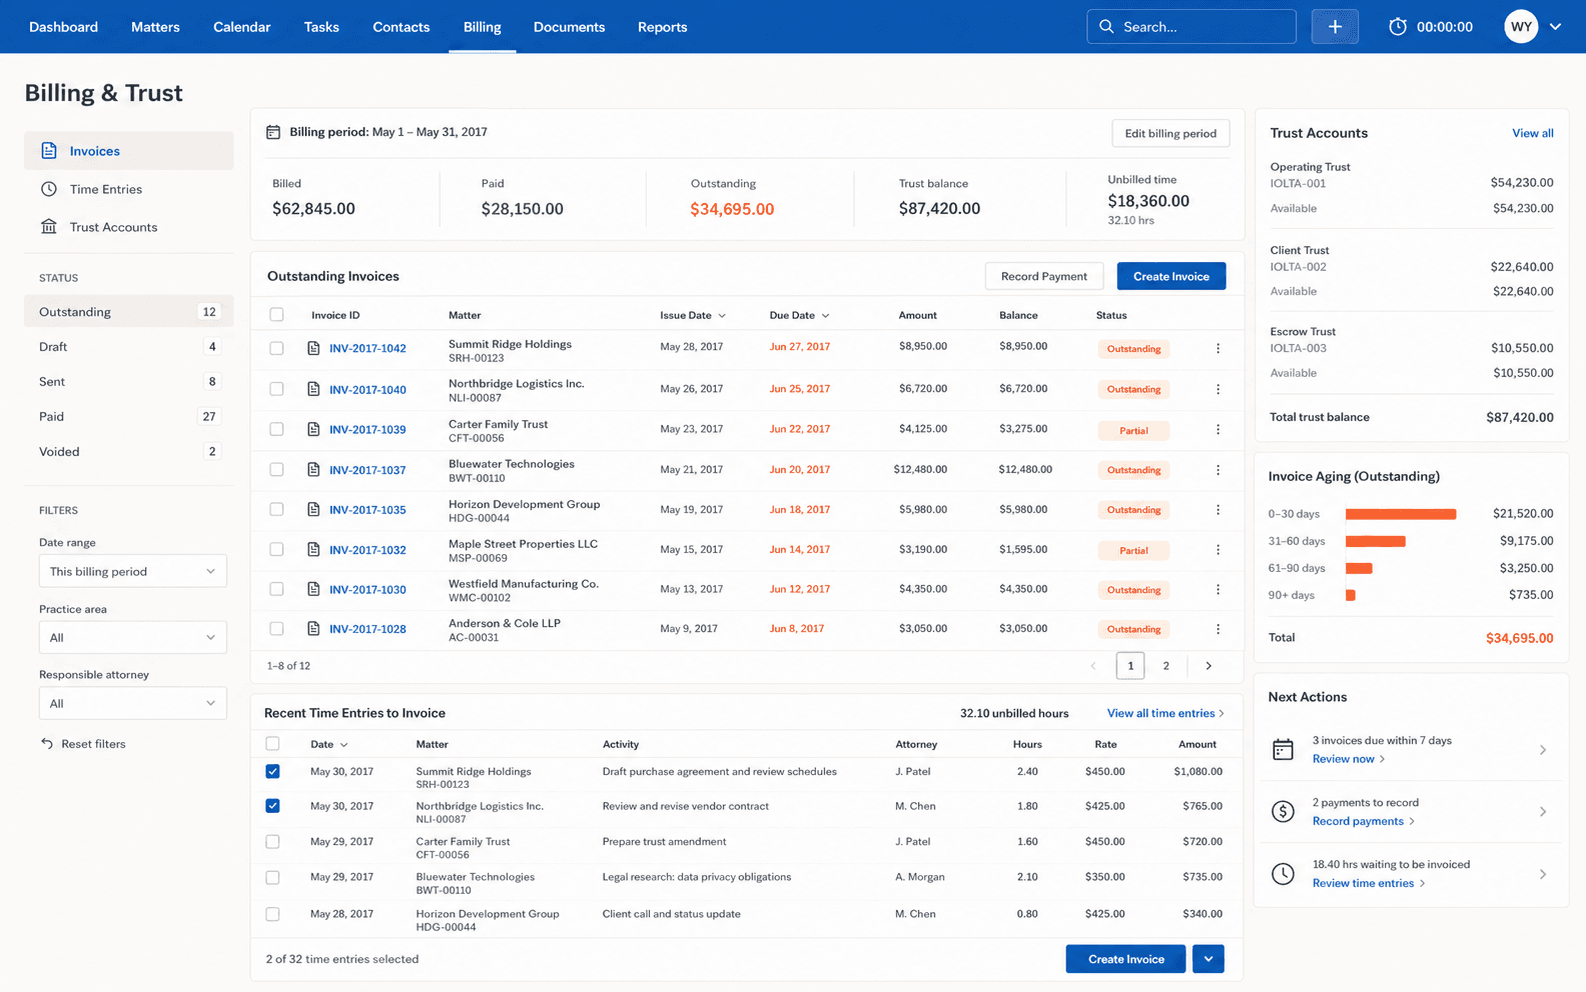Uncheck the Northbridge Logistics time entry

coord(272,806)
